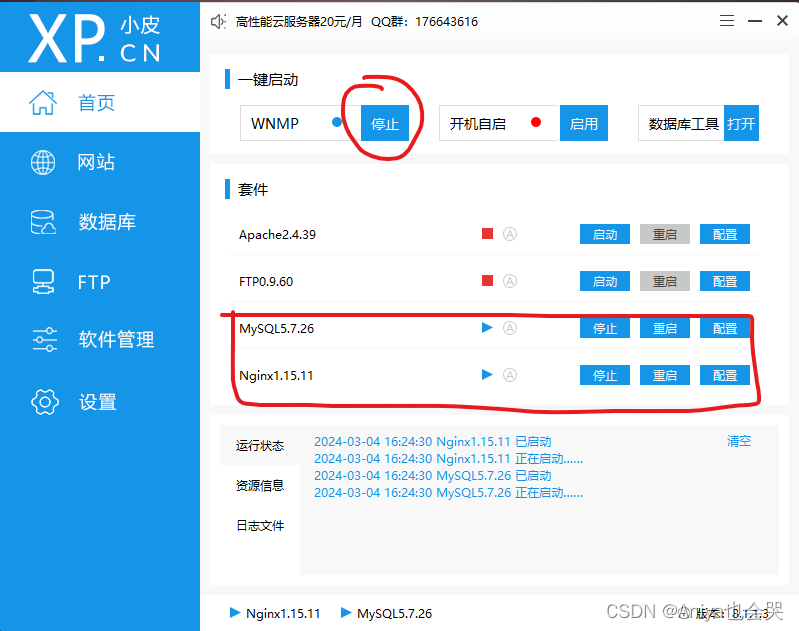Open the 首页 home page in sidebar
This screenshot has height=631, width=799.
pos(100,102)
